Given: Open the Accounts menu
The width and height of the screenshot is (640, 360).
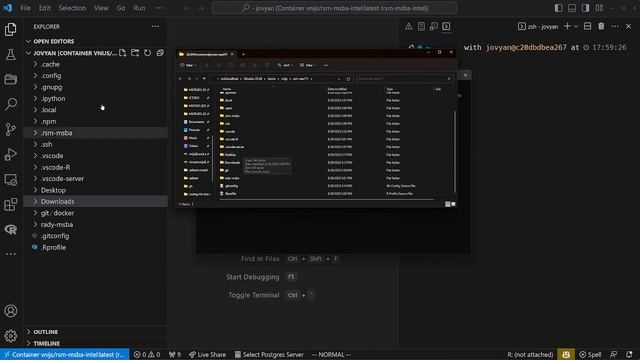Looking at the screenshot, I should point(11,311).
